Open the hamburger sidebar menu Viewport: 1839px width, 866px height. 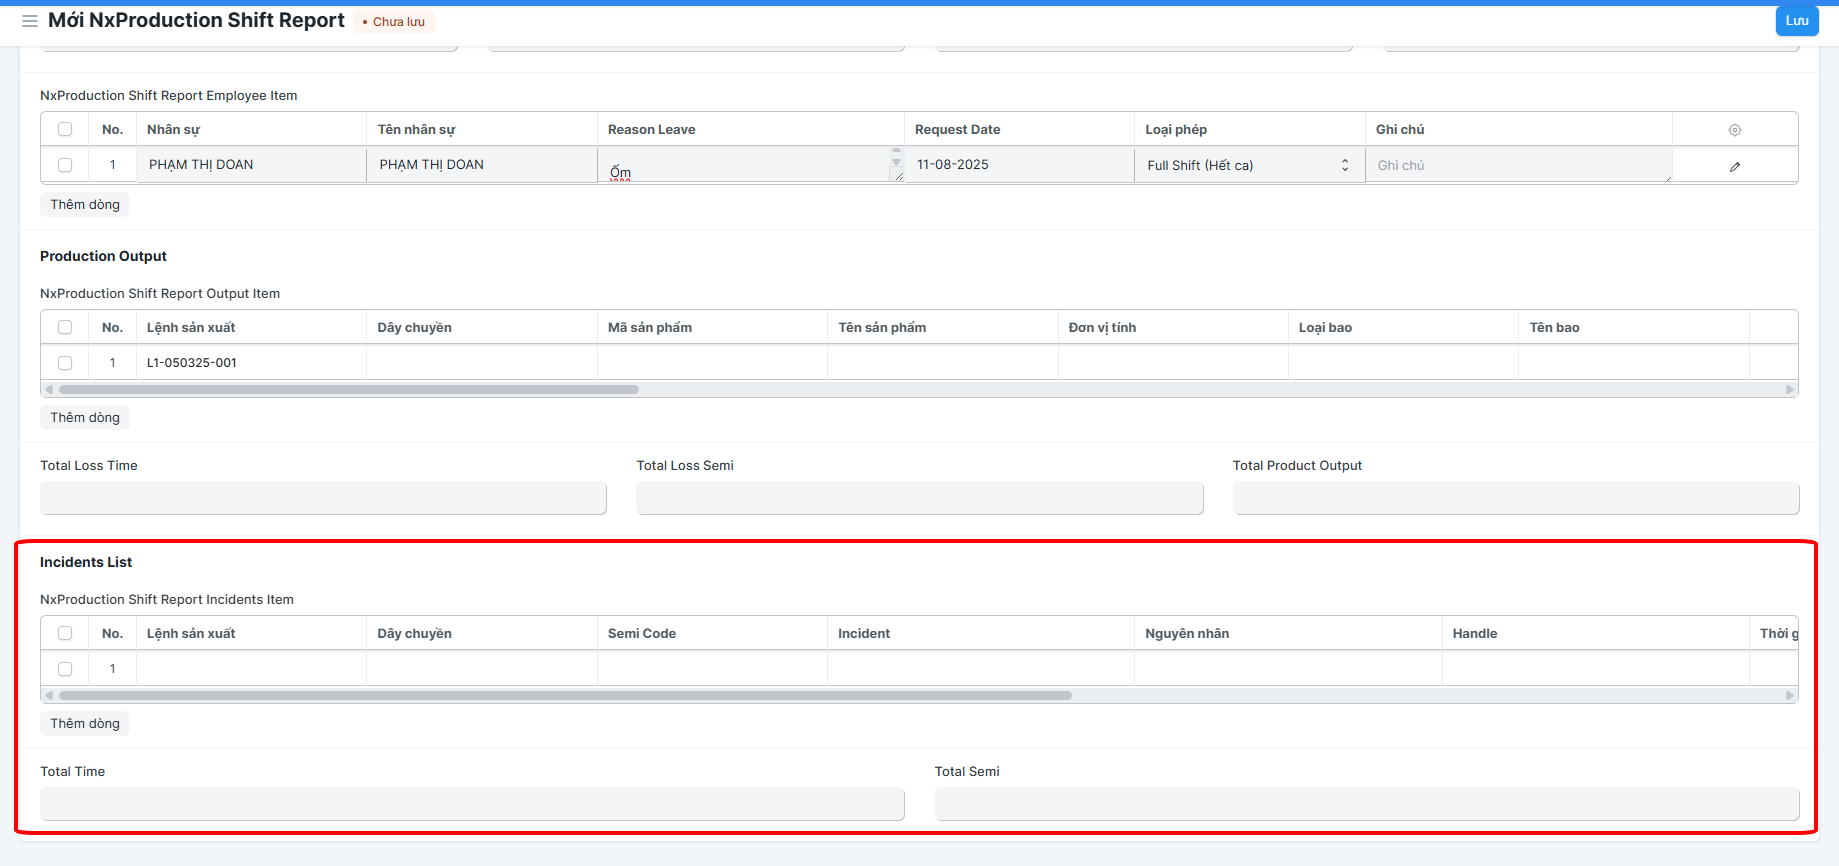pos(30,21)
